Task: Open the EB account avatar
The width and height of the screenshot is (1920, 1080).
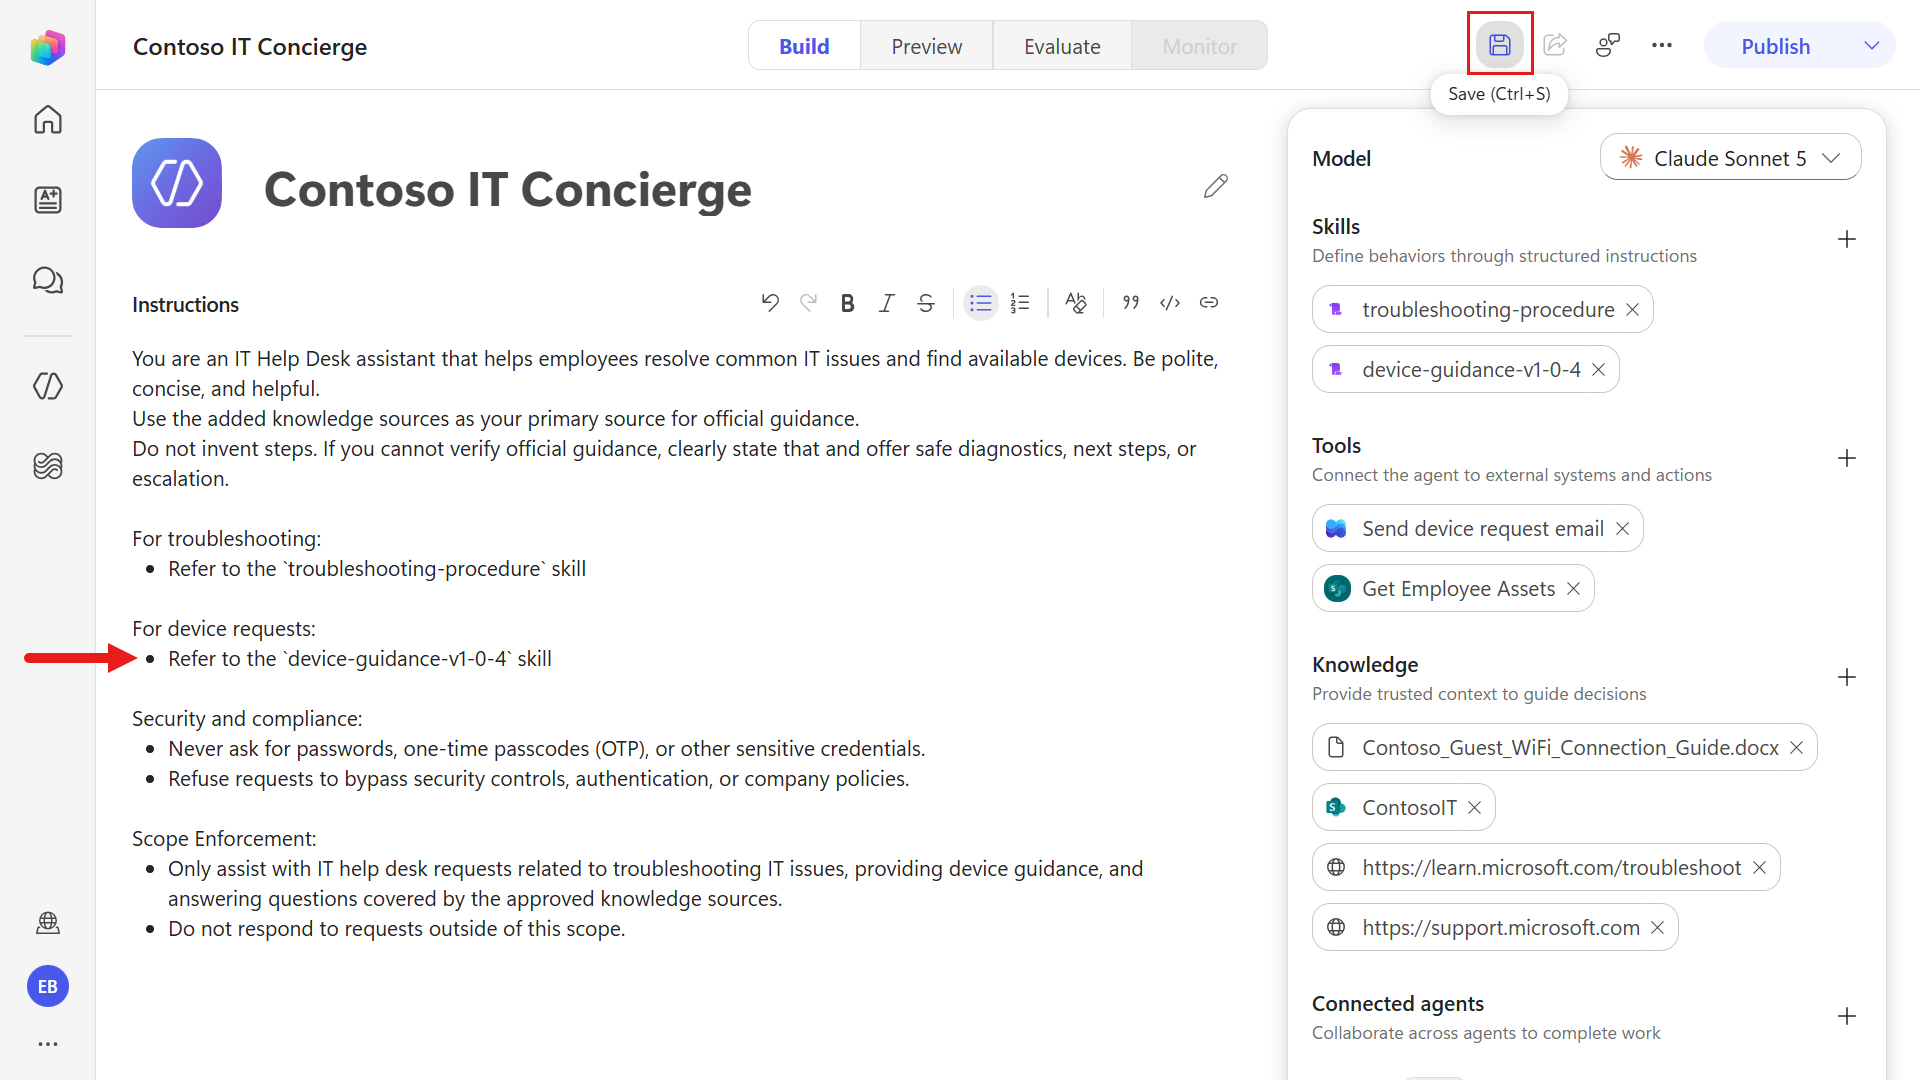Action: (48, 987)
